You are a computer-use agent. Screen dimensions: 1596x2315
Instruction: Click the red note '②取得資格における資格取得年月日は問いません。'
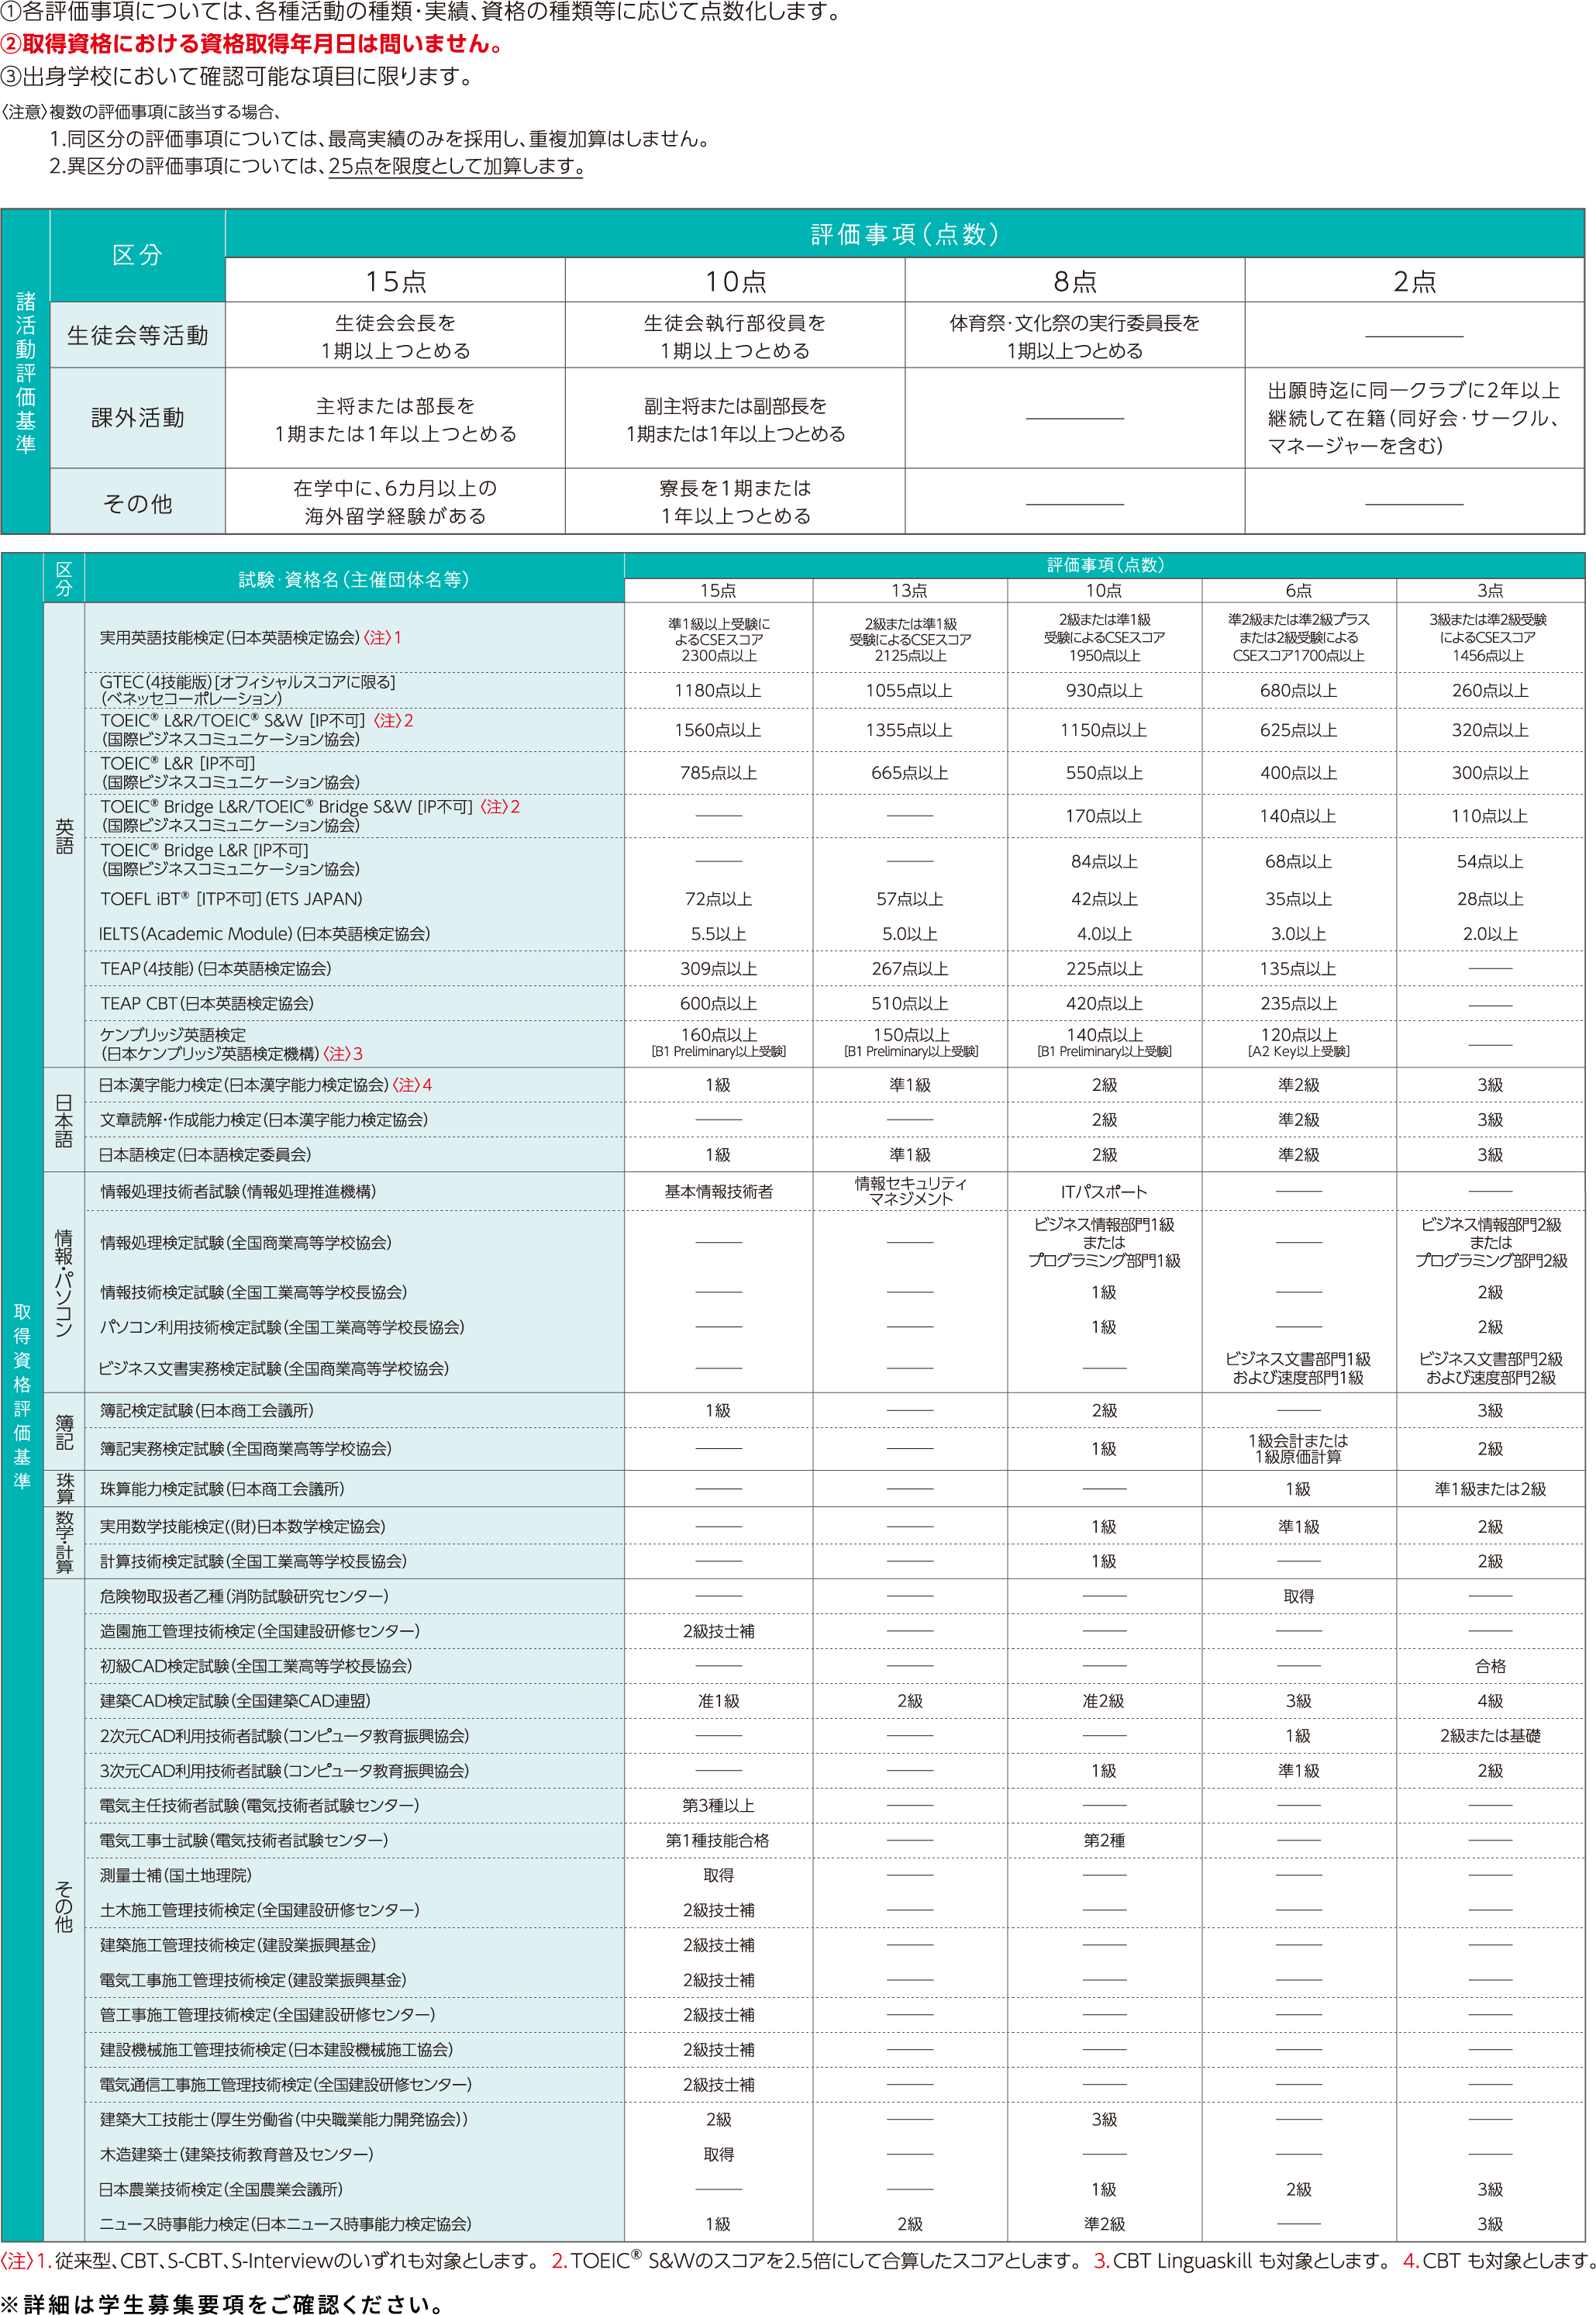pos(253,44)
